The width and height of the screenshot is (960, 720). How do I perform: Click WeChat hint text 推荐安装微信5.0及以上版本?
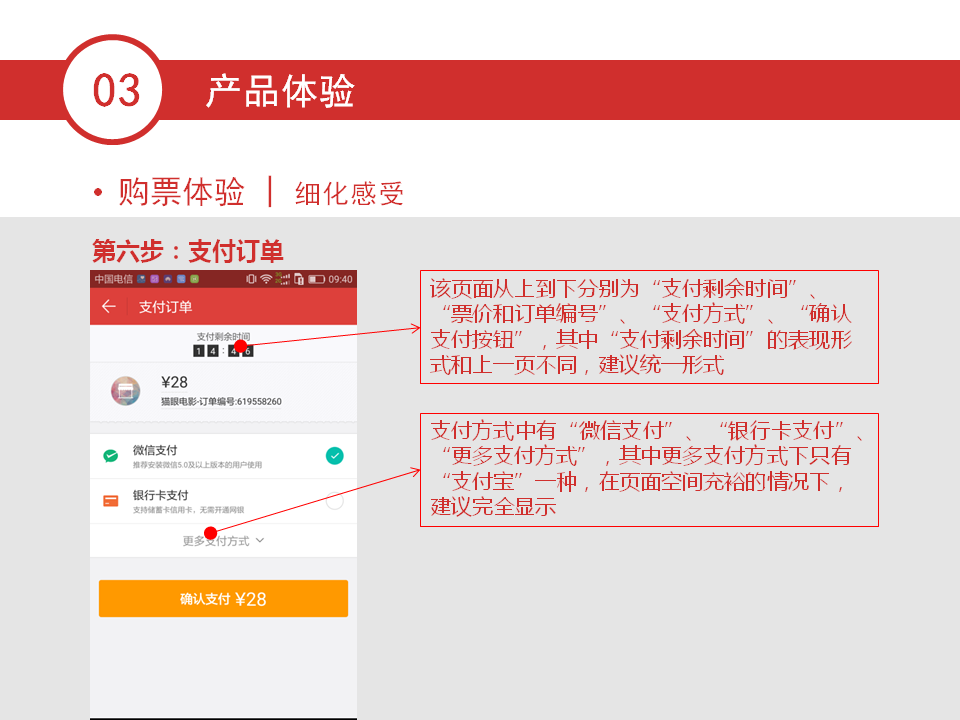[x=198, y=465]
